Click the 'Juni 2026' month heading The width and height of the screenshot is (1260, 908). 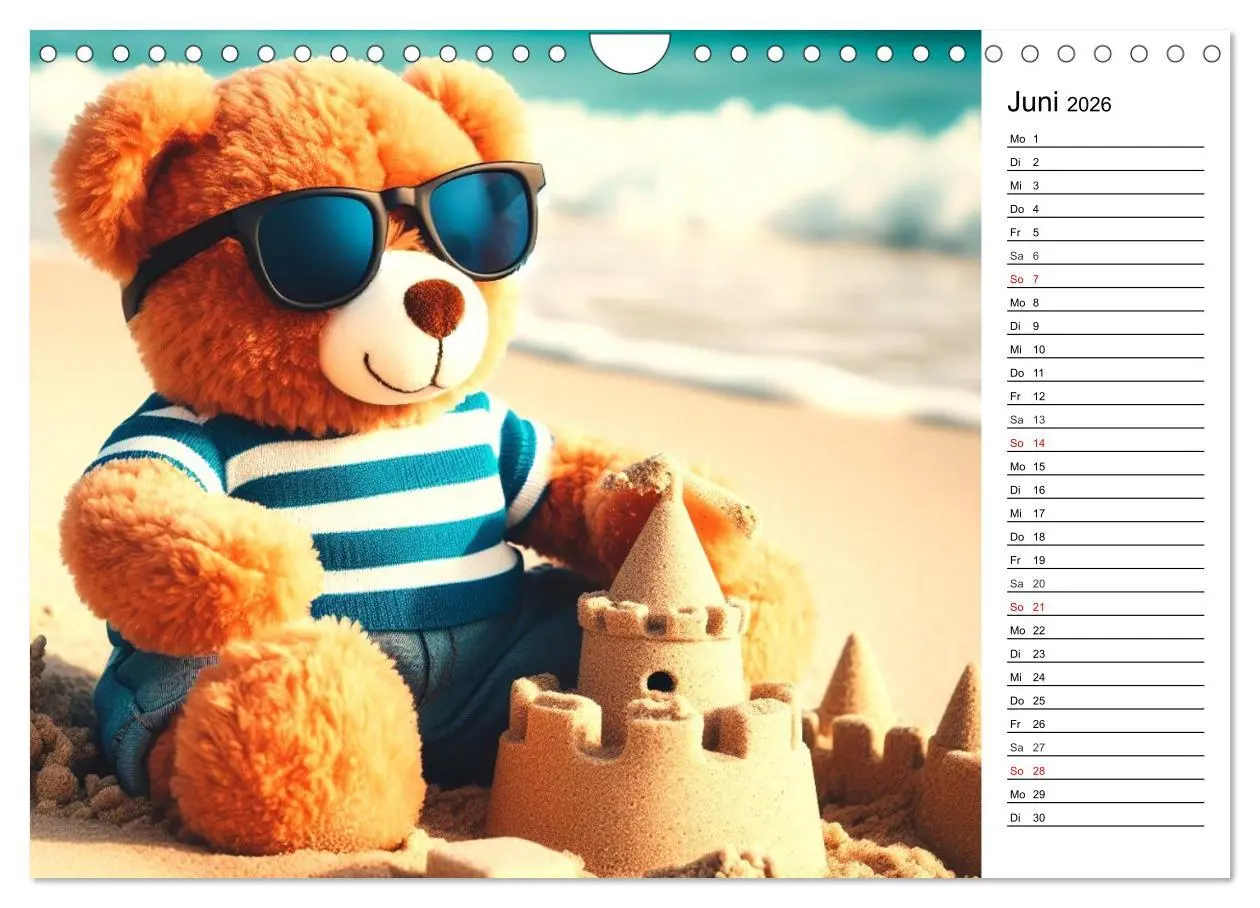coord(1059,103)
